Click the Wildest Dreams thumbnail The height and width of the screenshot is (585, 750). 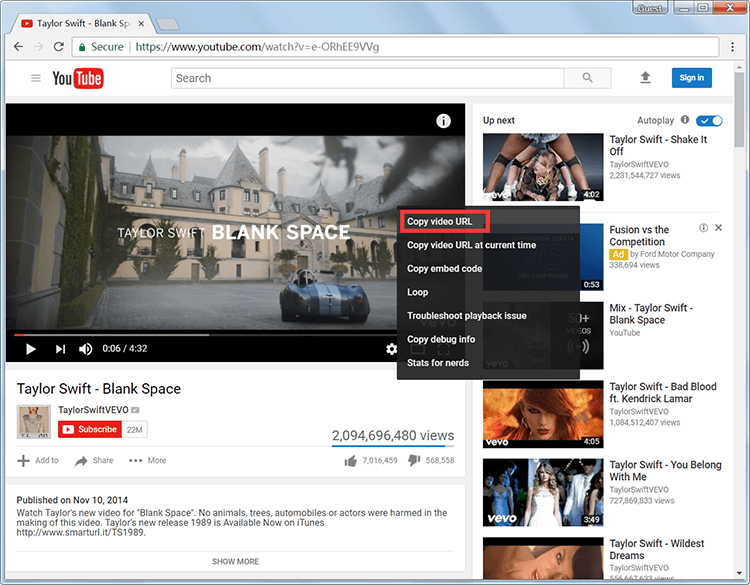(543, 558)
